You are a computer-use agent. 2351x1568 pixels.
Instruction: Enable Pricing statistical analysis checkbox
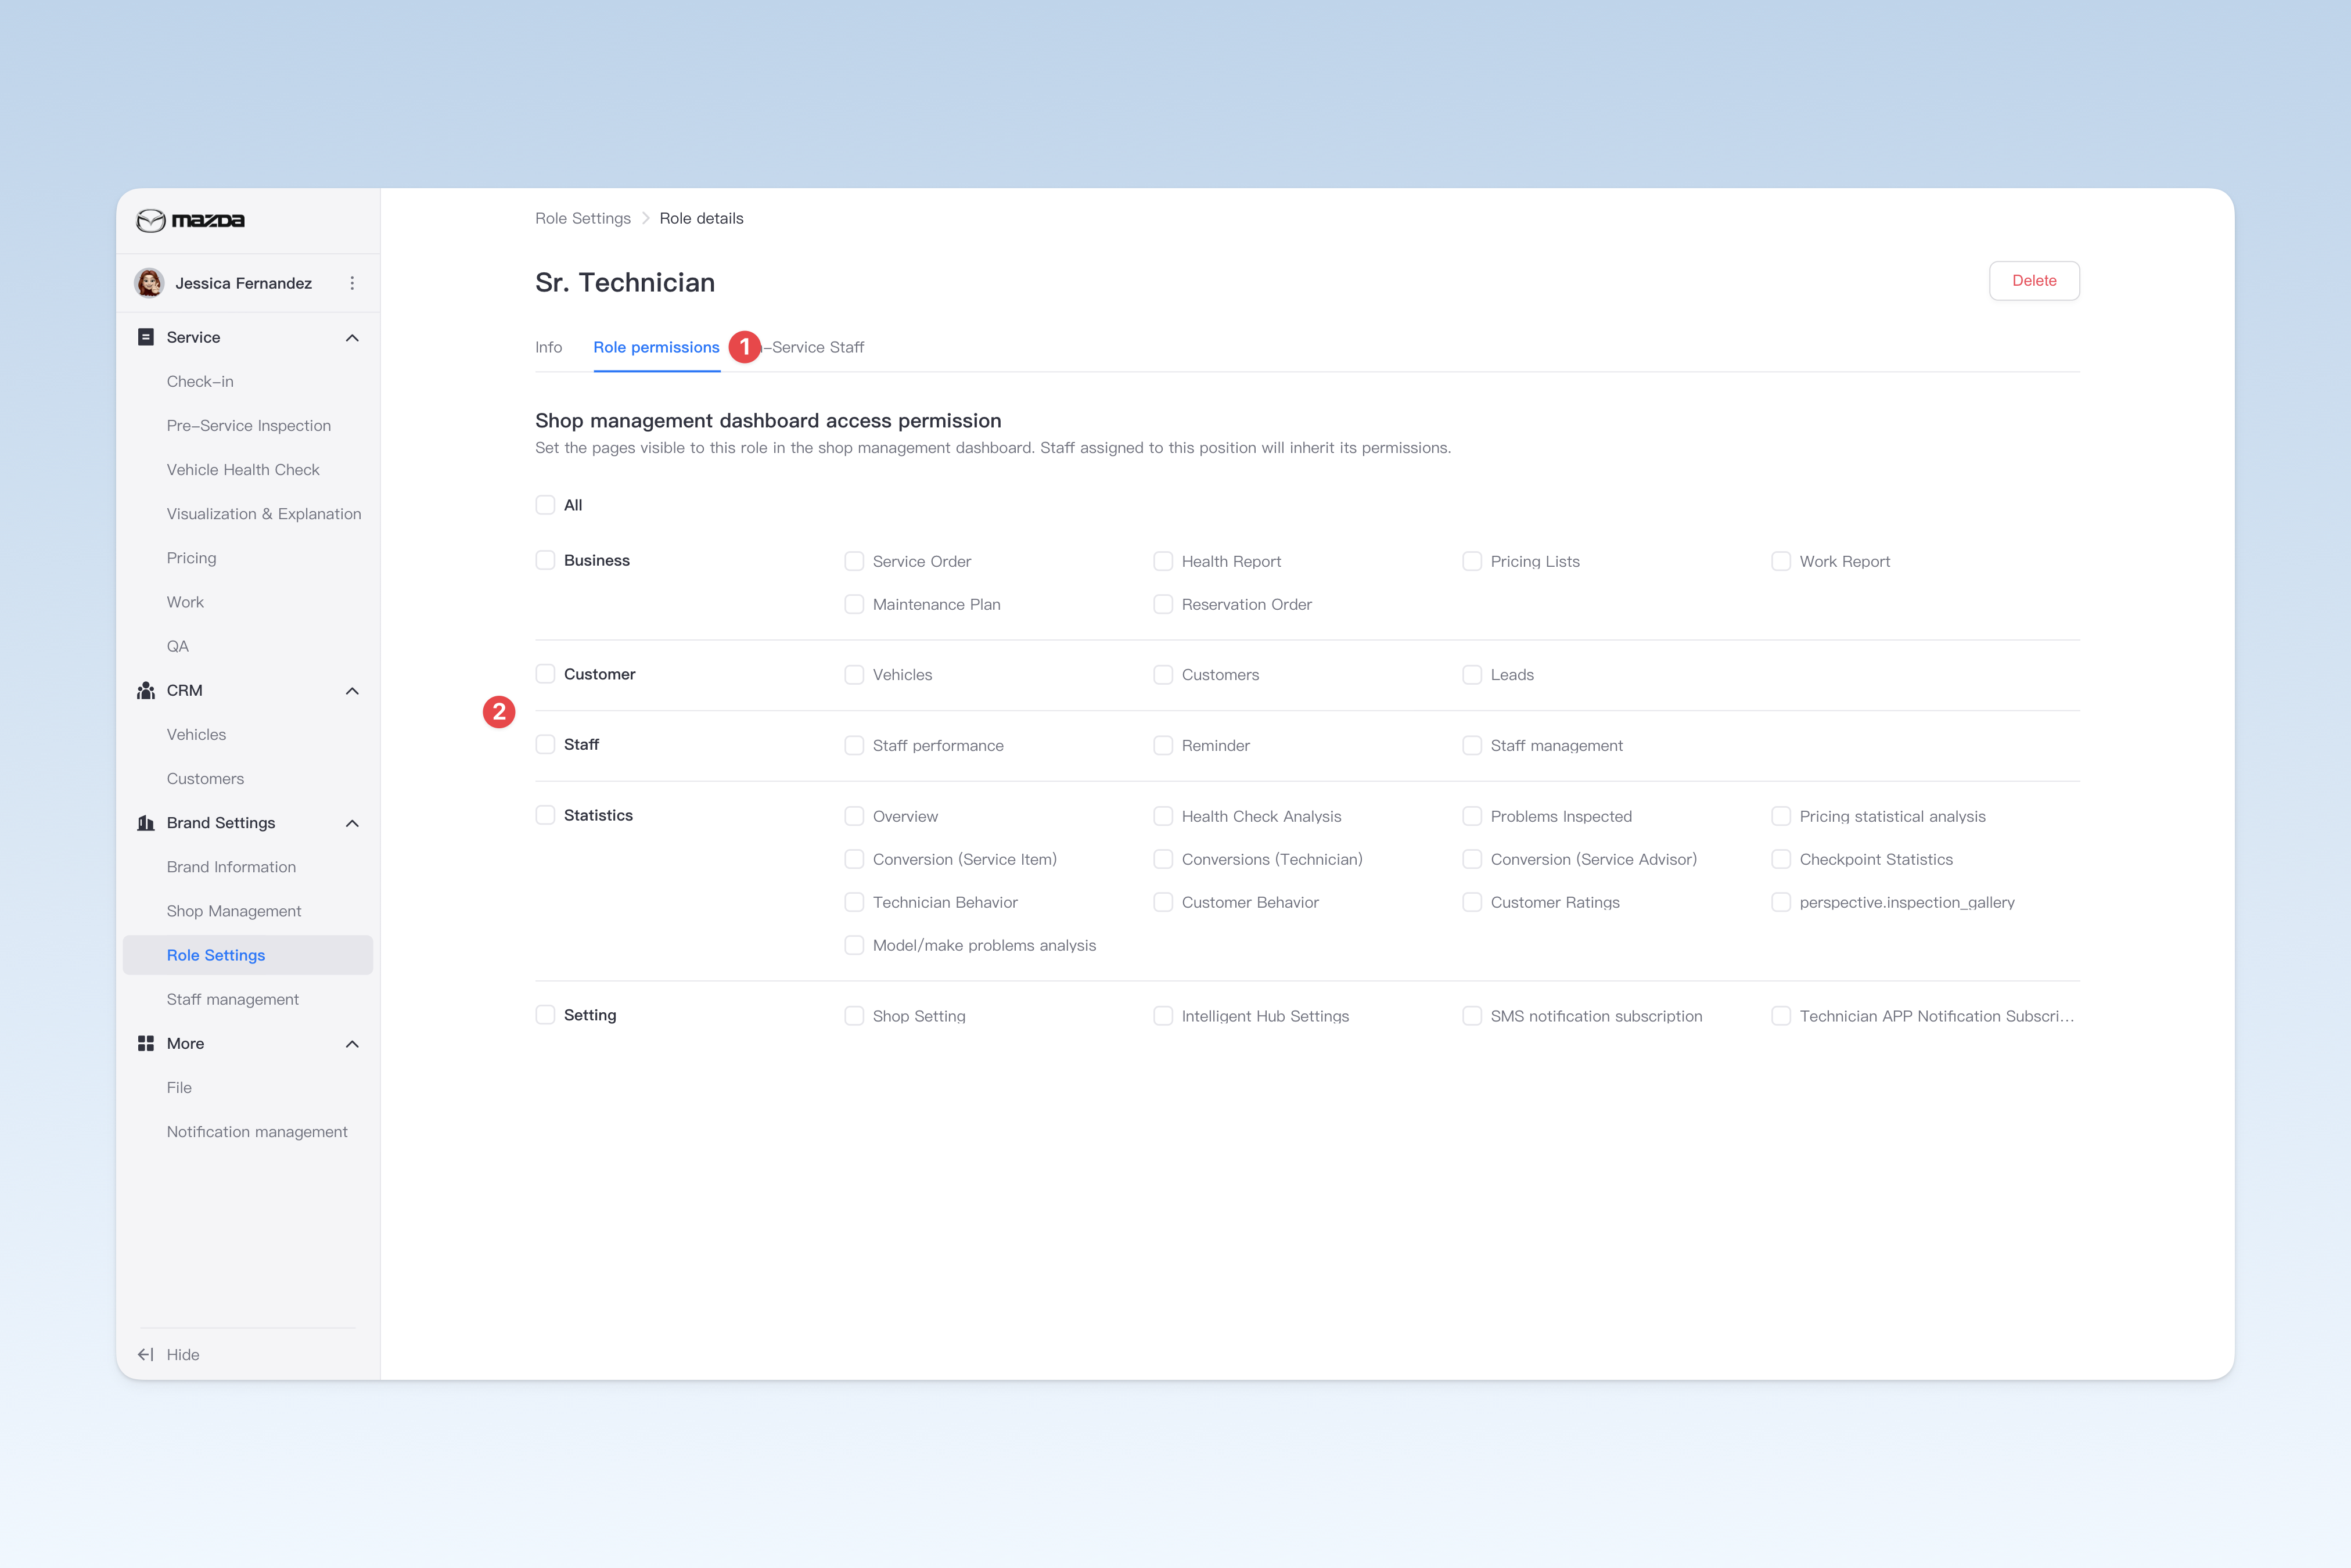click(1781, 816)
